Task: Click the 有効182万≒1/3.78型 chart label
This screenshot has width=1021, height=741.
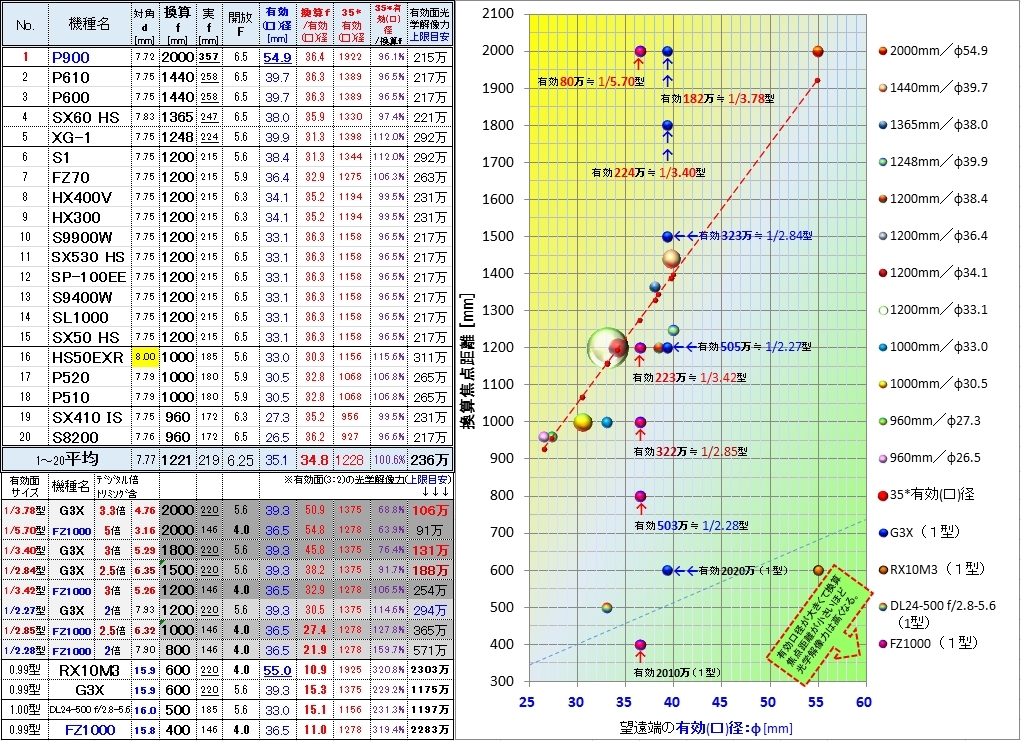Action: (718, 99)
